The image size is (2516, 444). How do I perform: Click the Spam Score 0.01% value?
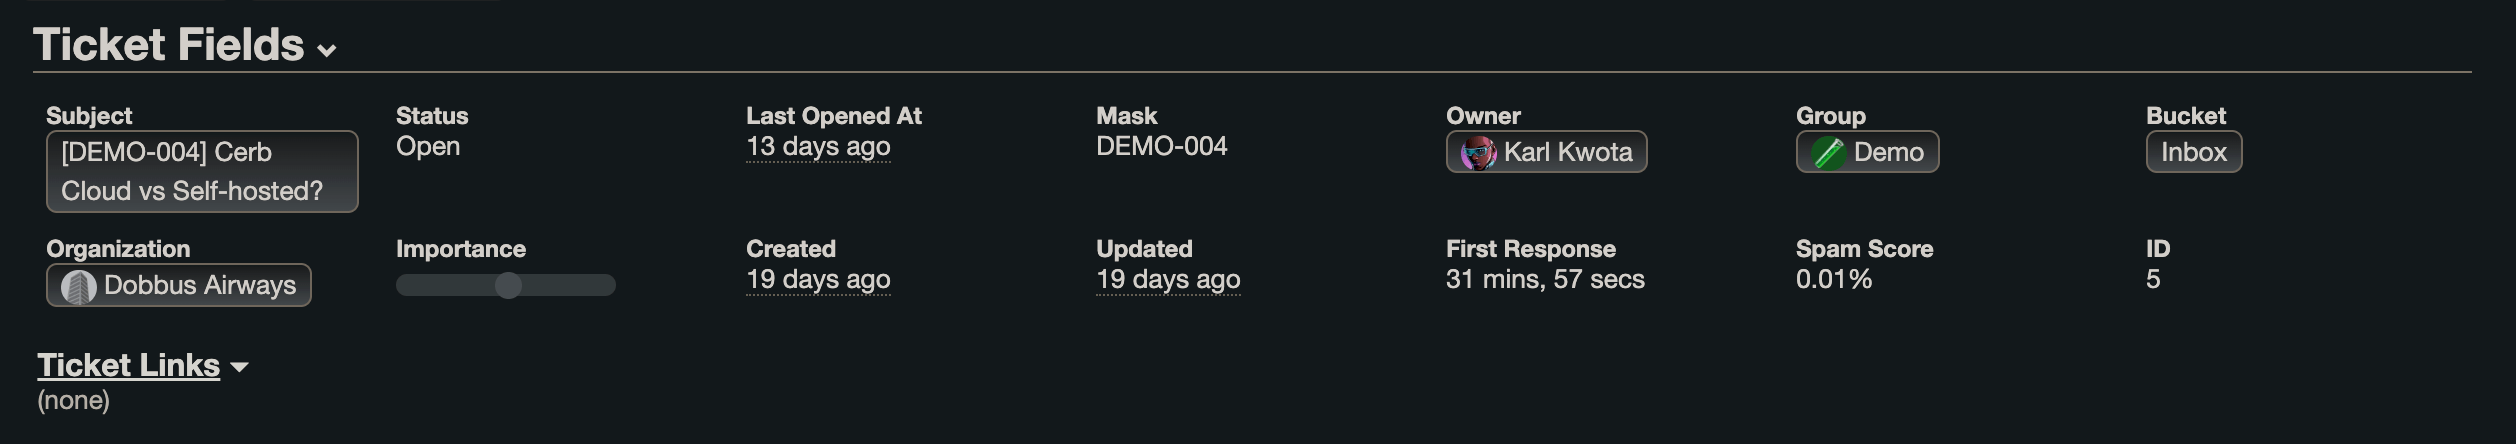(1834, 279)
